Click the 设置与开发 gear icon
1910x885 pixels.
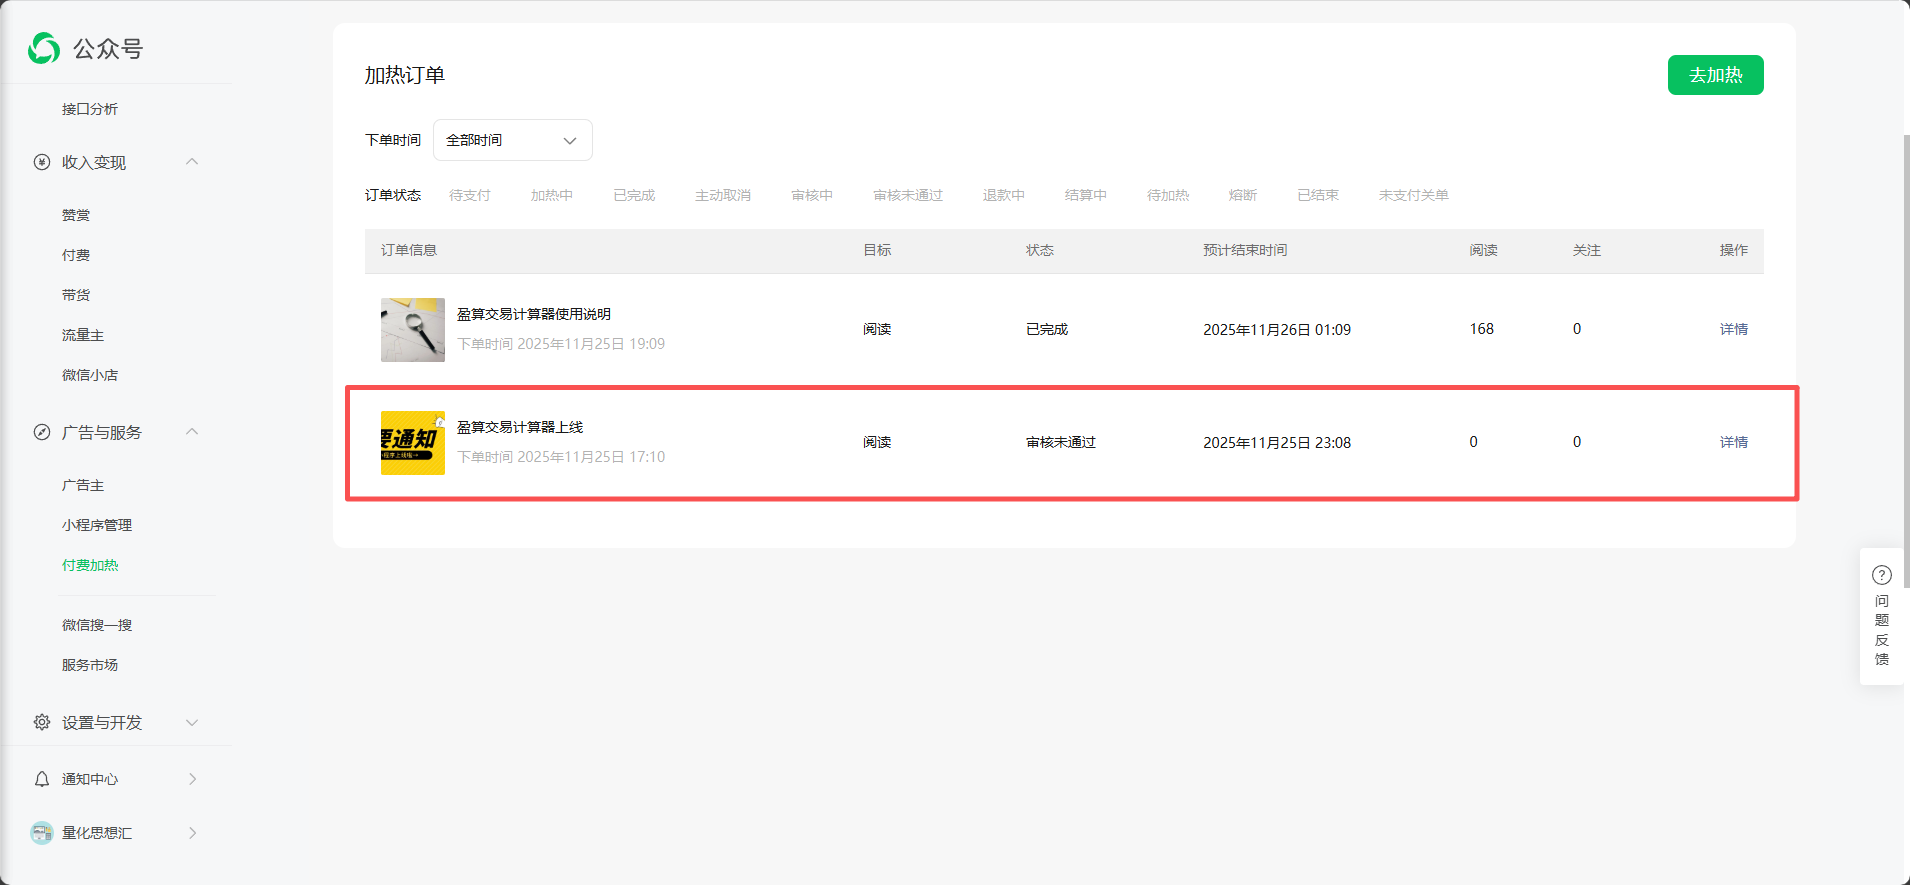(42, 722)
